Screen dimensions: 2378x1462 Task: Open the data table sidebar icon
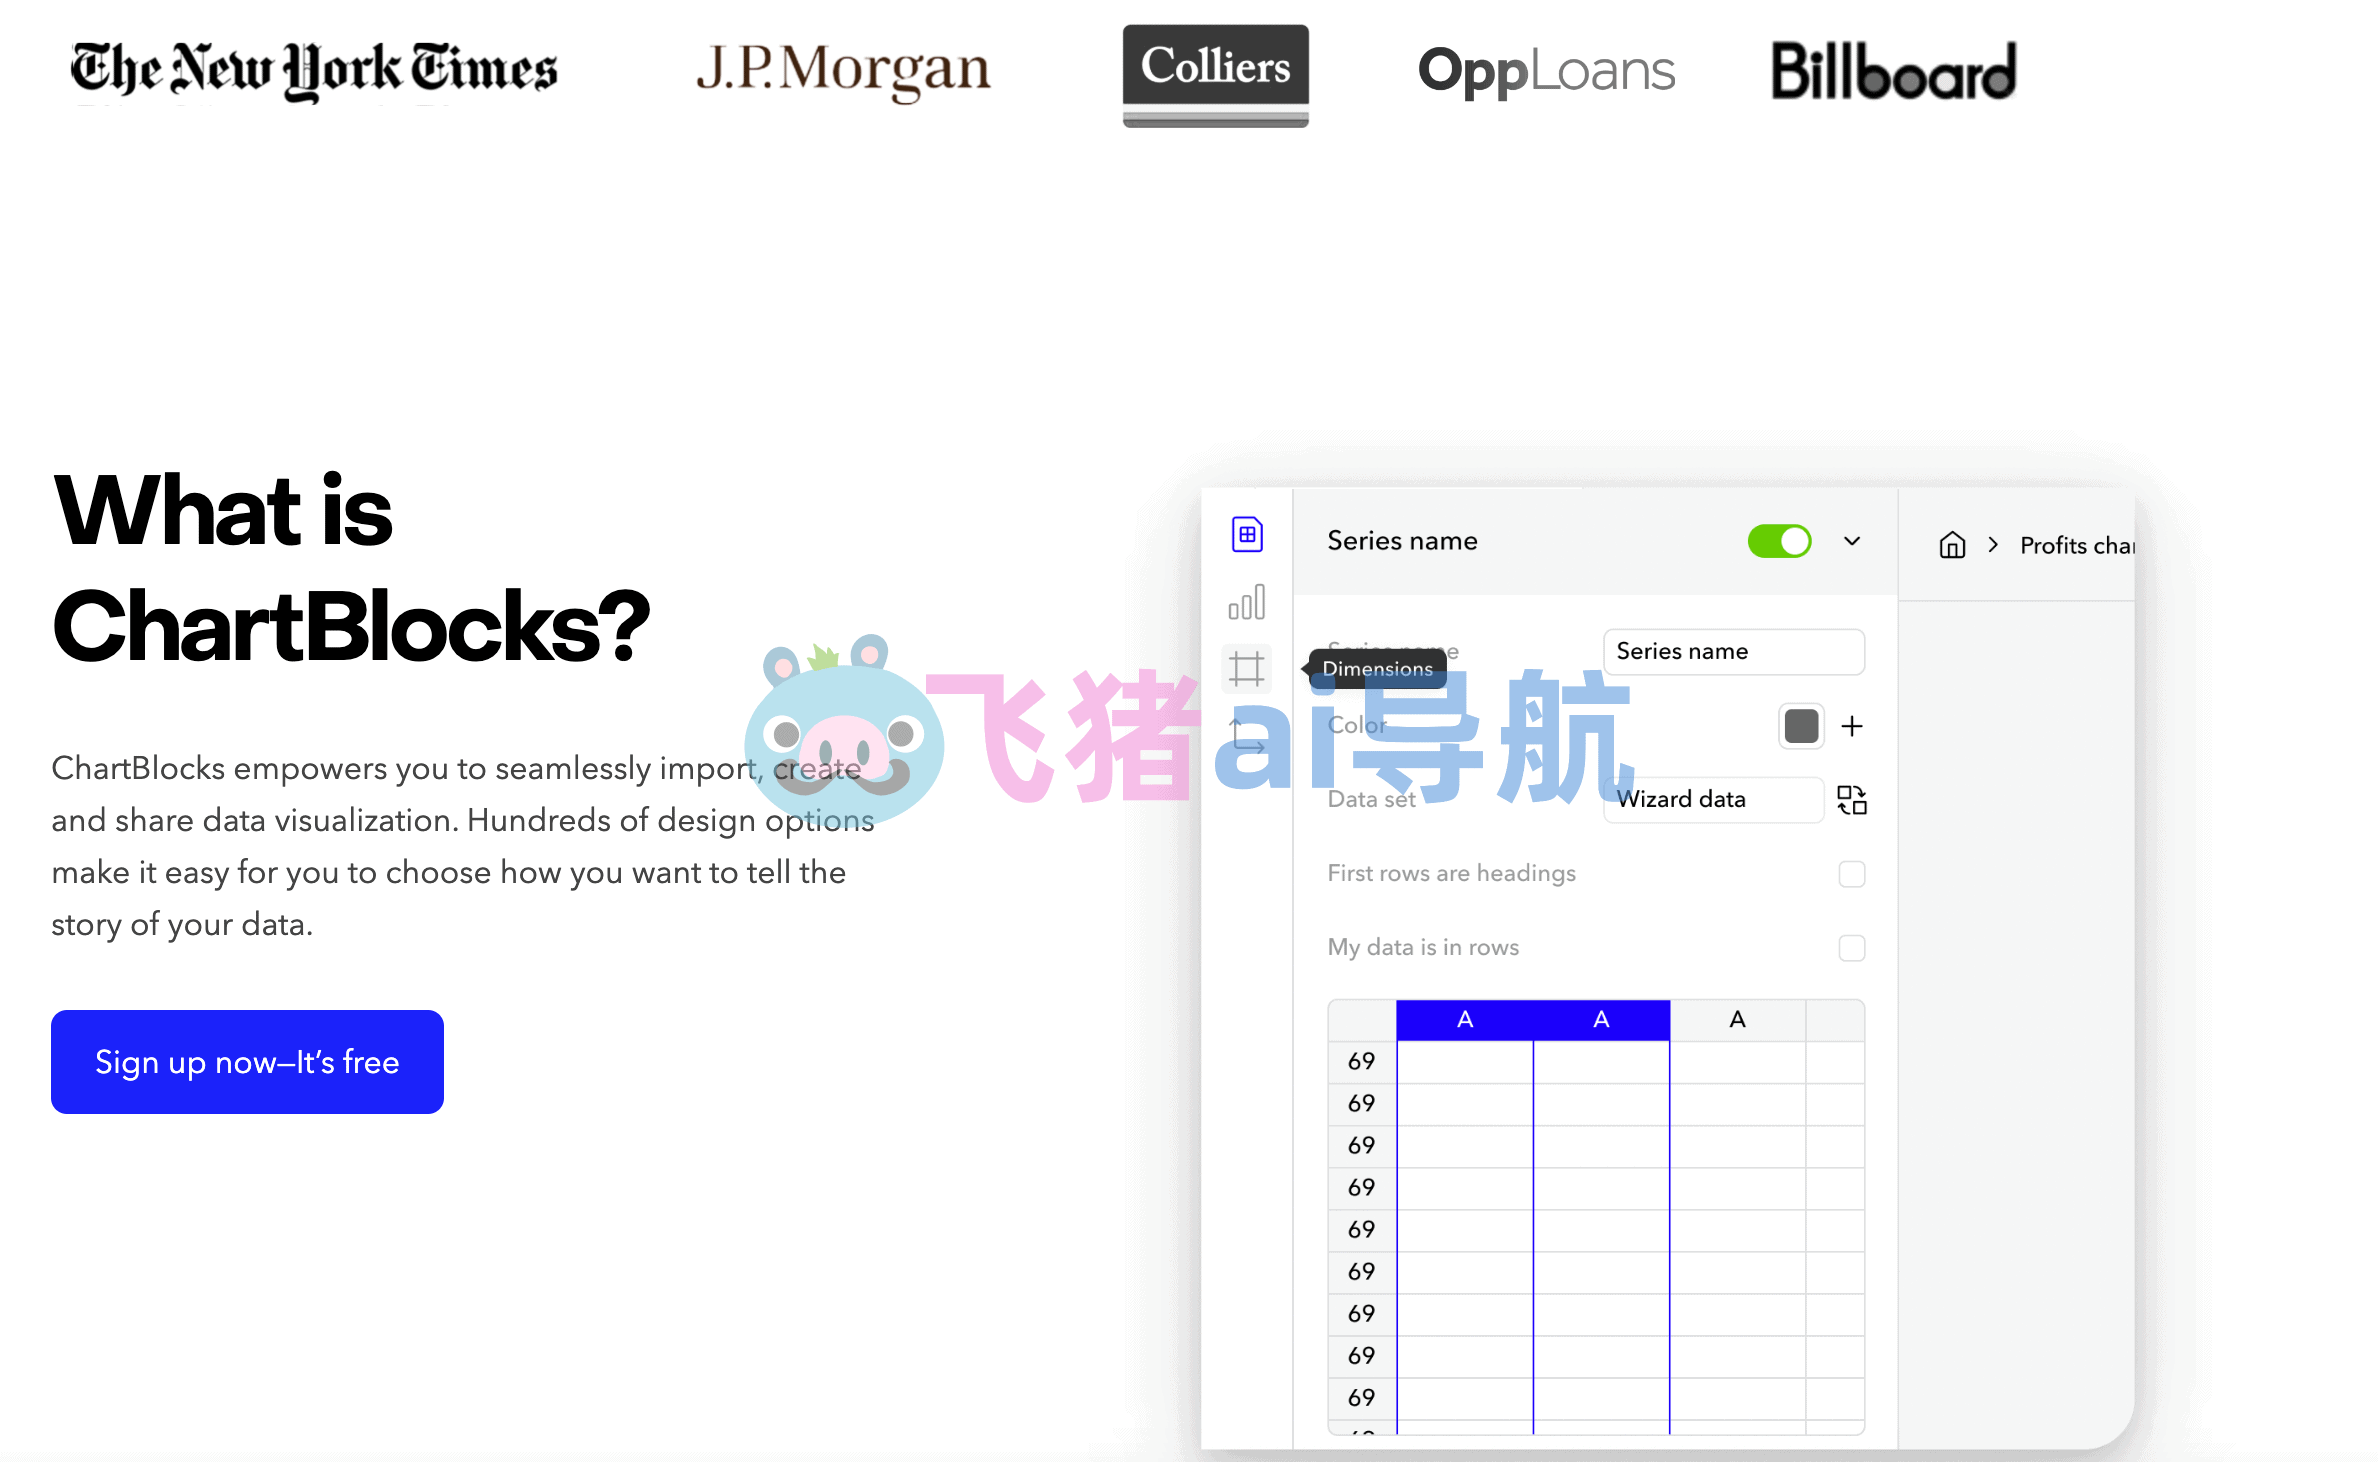[x=1246, y=534]
